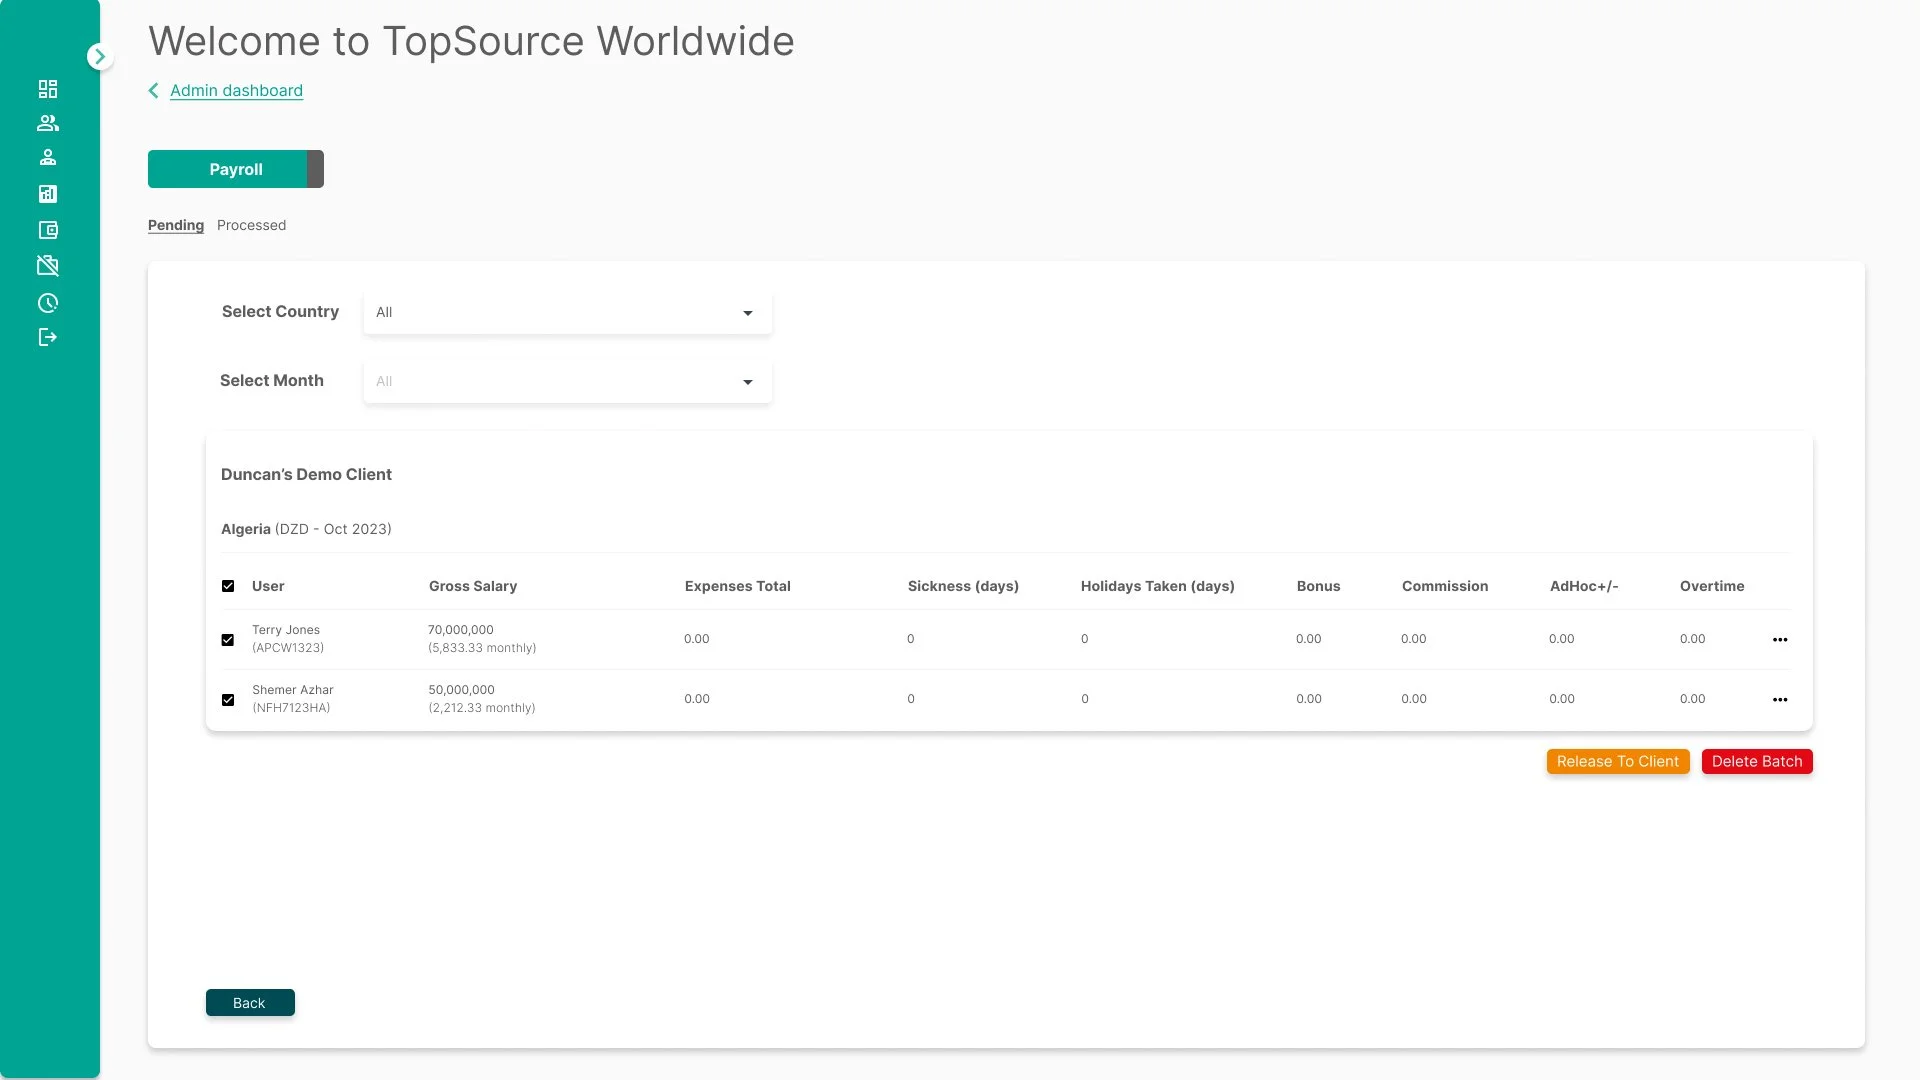Open the Select Country dropdown
The height and width of the screenshot is (1080, 1920).
567,312
